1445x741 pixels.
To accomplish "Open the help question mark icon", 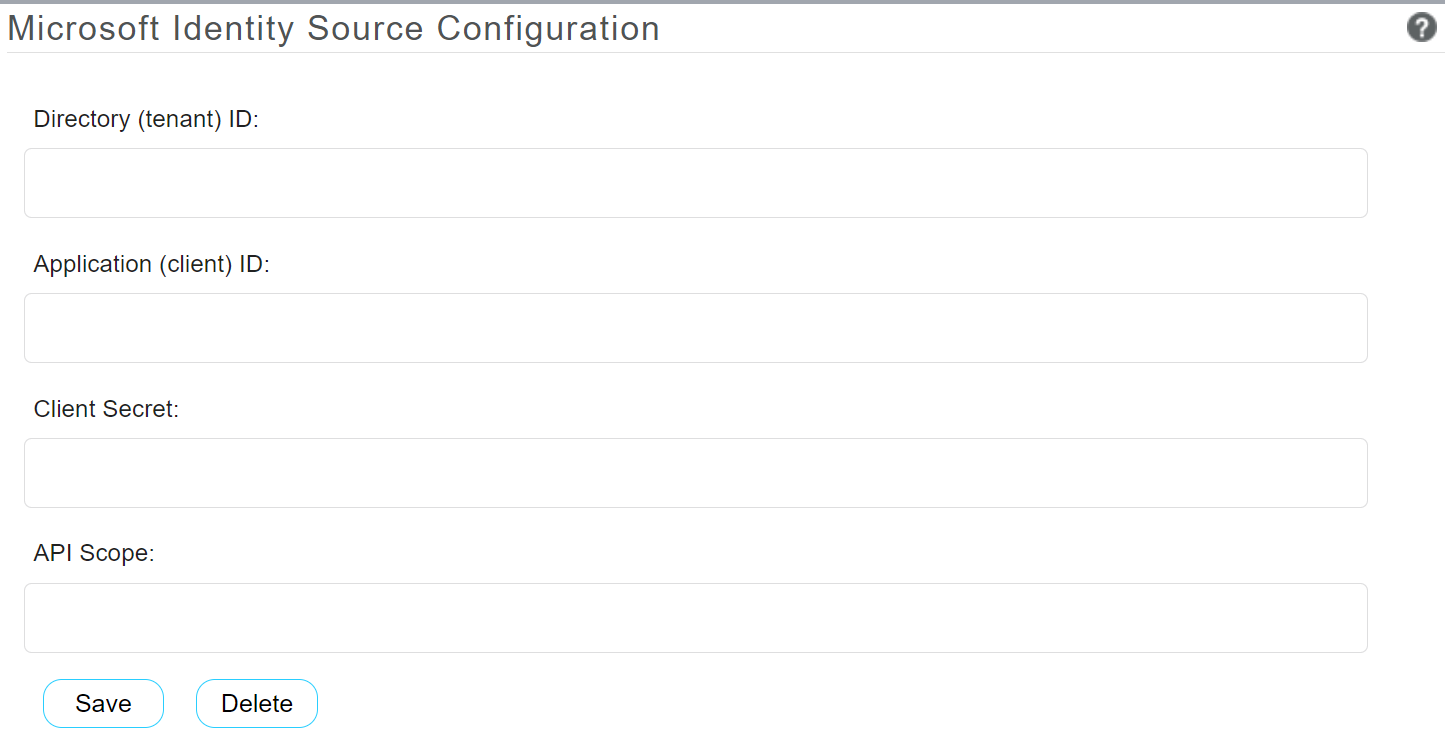I will coord(1421,28).
